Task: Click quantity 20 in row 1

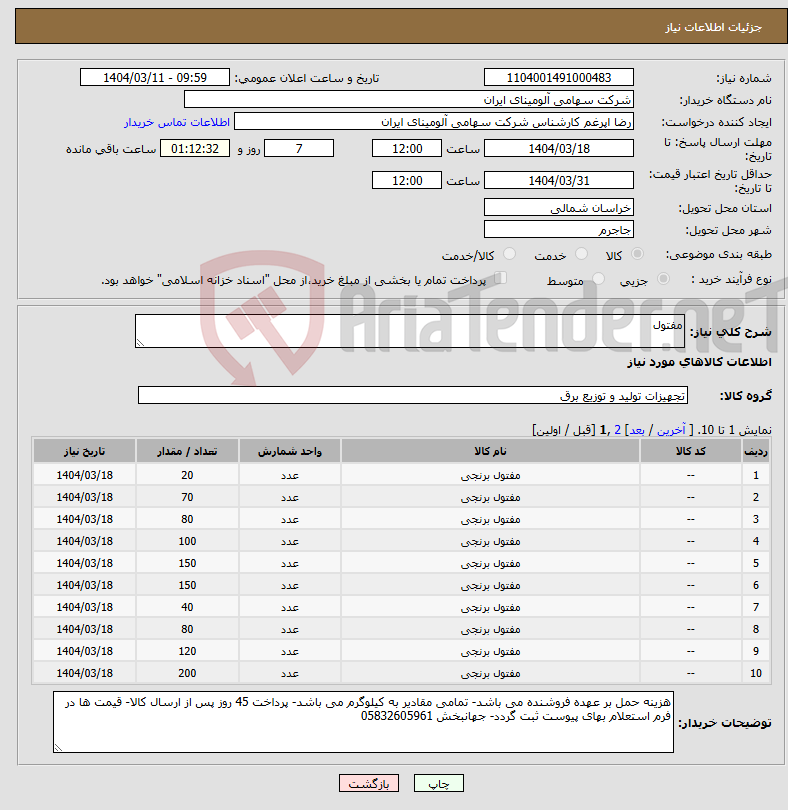Action: tap(187, 475)
